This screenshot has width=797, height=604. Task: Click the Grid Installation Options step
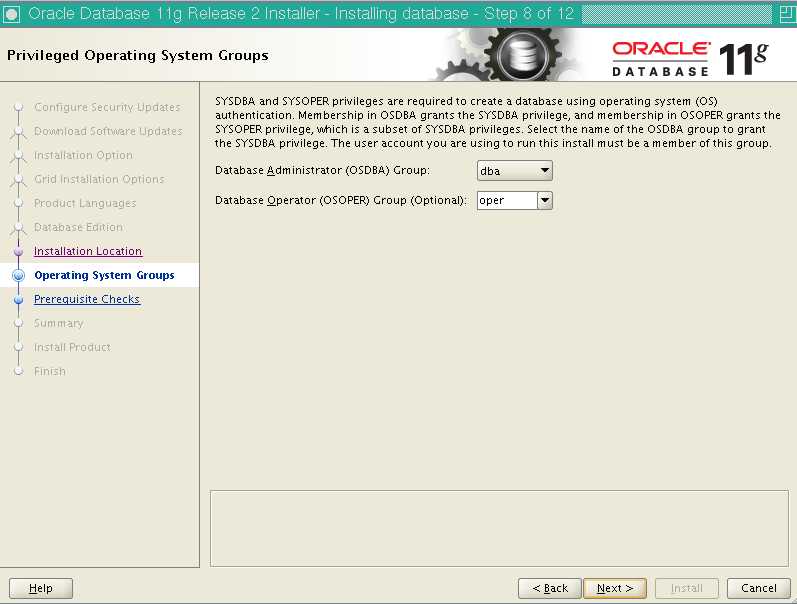coord(99,179)
